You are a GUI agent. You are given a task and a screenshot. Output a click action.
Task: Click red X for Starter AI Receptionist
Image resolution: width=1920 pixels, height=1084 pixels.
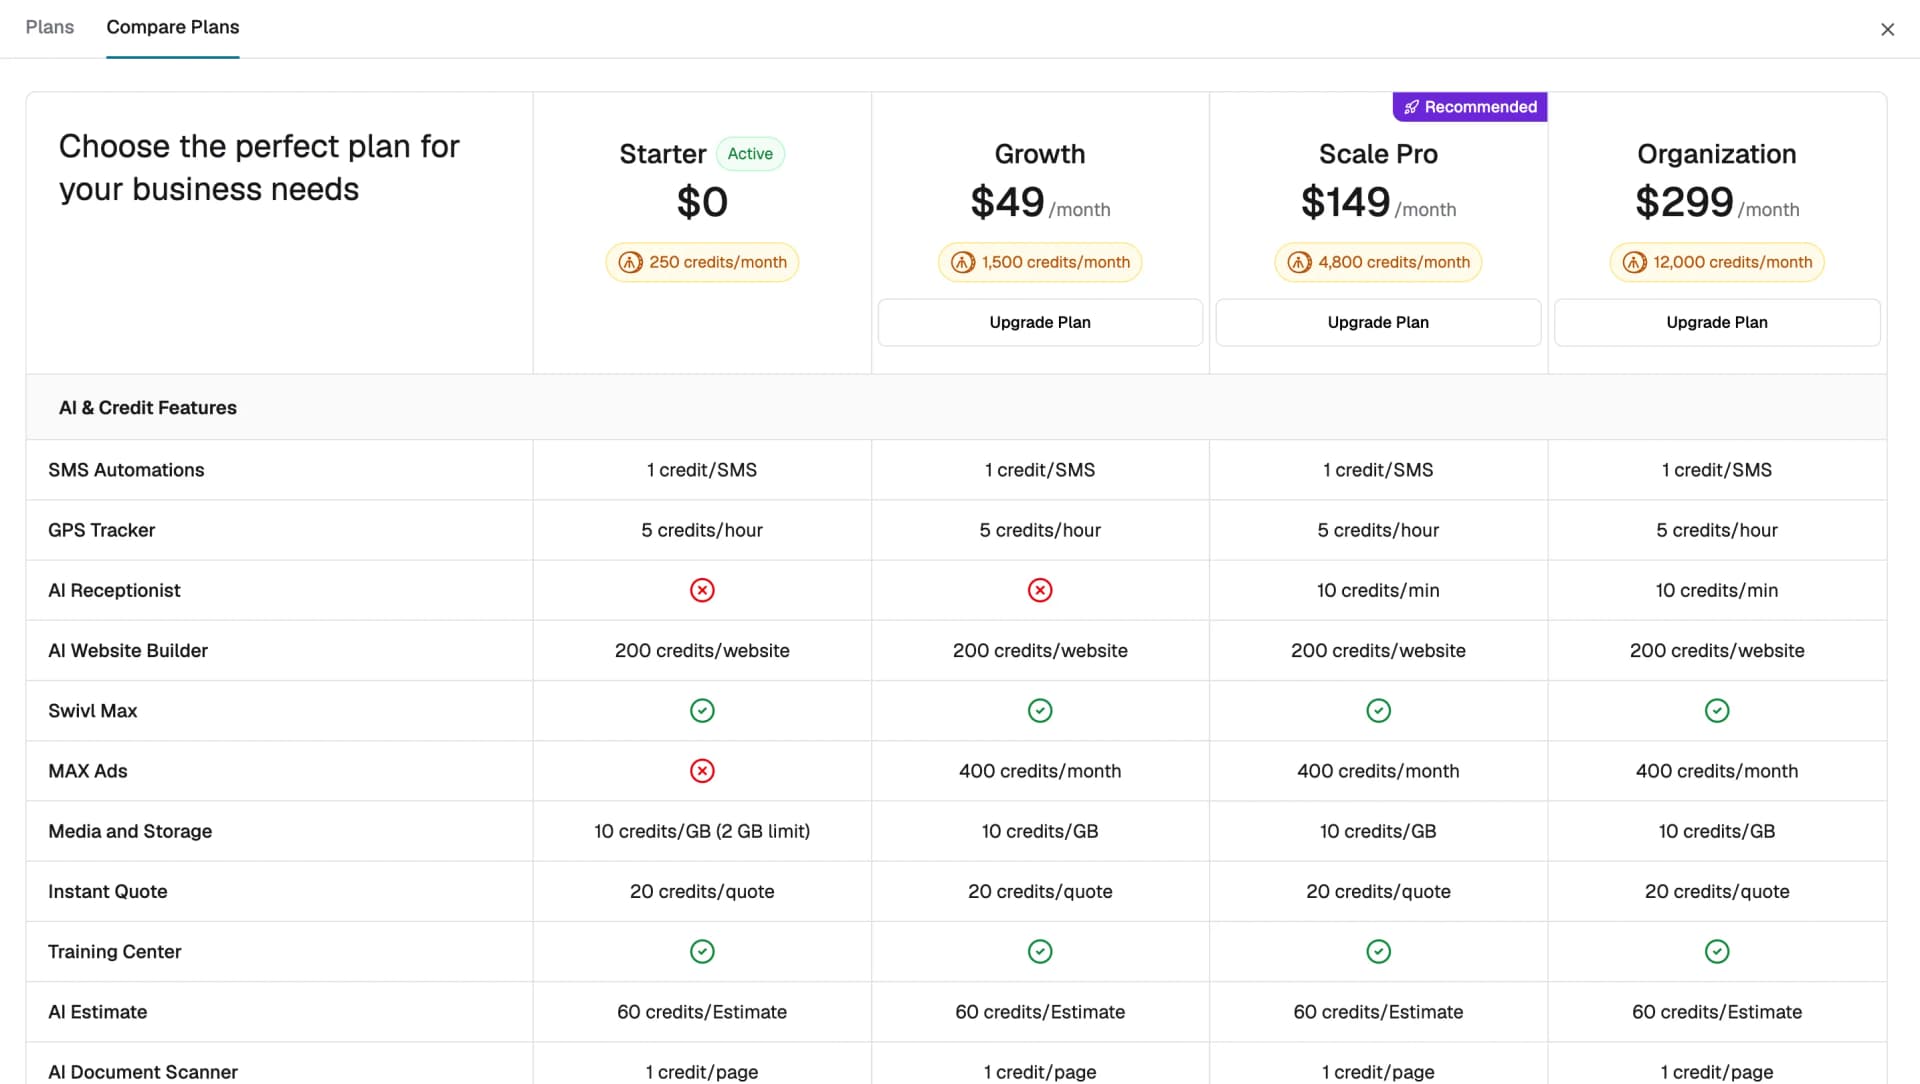[x=702, y=590]
